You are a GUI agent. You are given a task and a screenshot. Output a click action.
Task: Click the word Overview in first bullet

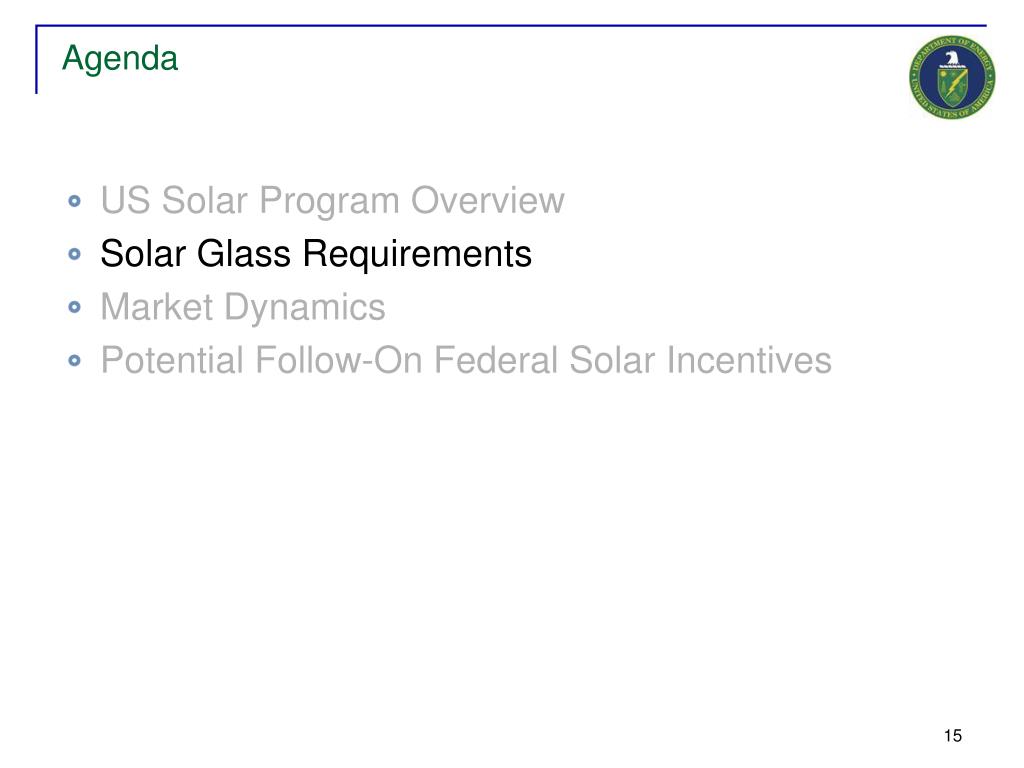(x=488, y=200)
